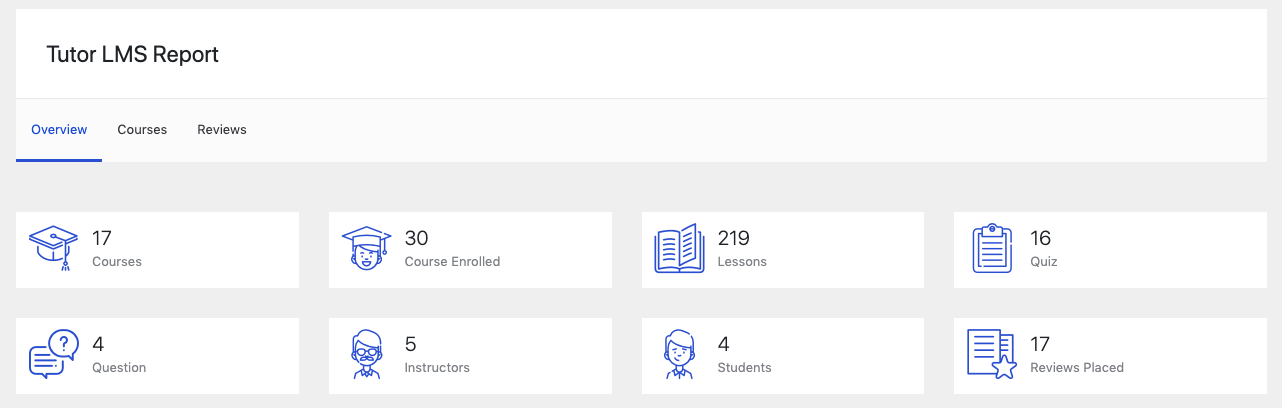Click the graduate student Course Enrolled icon
The width and height of the screenshot is (1282, 408).
[x=366, y=249]
